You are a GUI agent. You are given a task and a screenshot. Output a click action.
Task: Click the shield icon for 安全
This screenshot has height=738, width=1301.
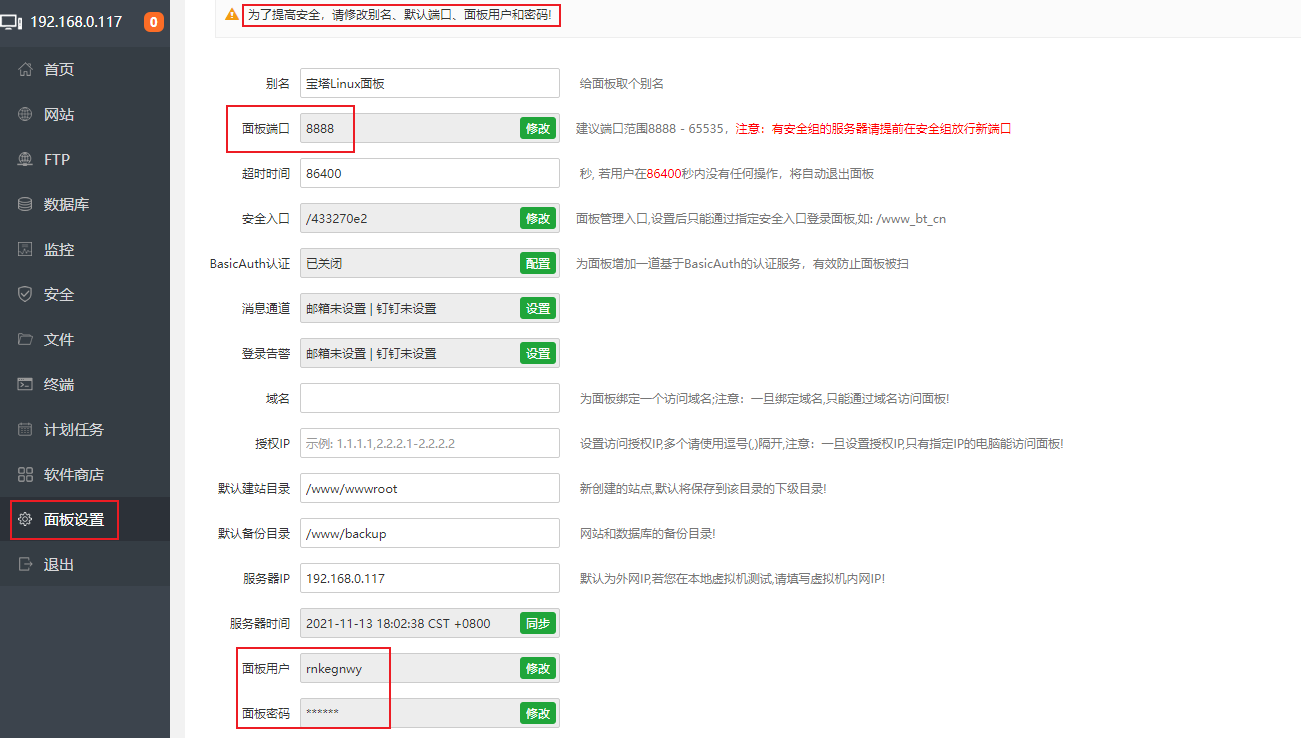tap(26, 295)
